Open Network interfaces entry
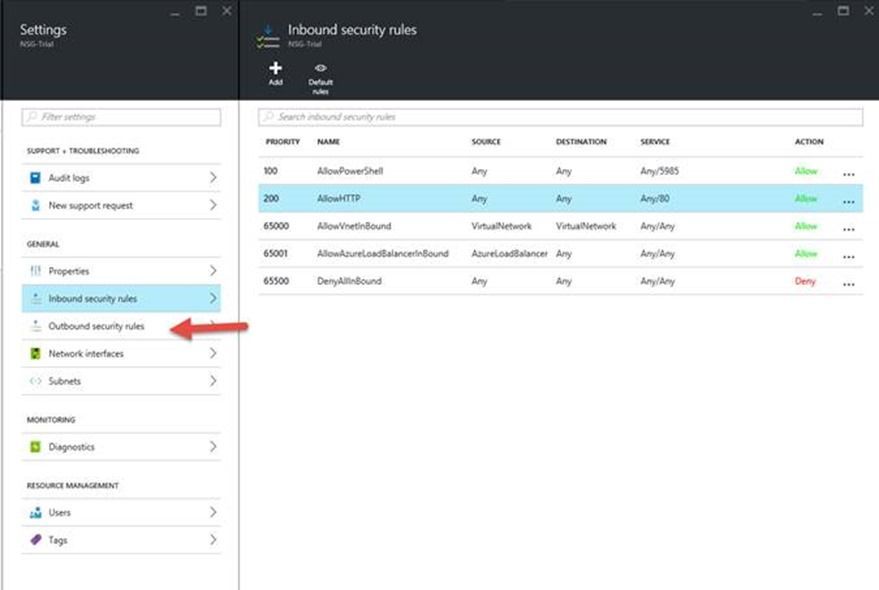This screenshot has height=590, width=879. (x=121, y=353)
